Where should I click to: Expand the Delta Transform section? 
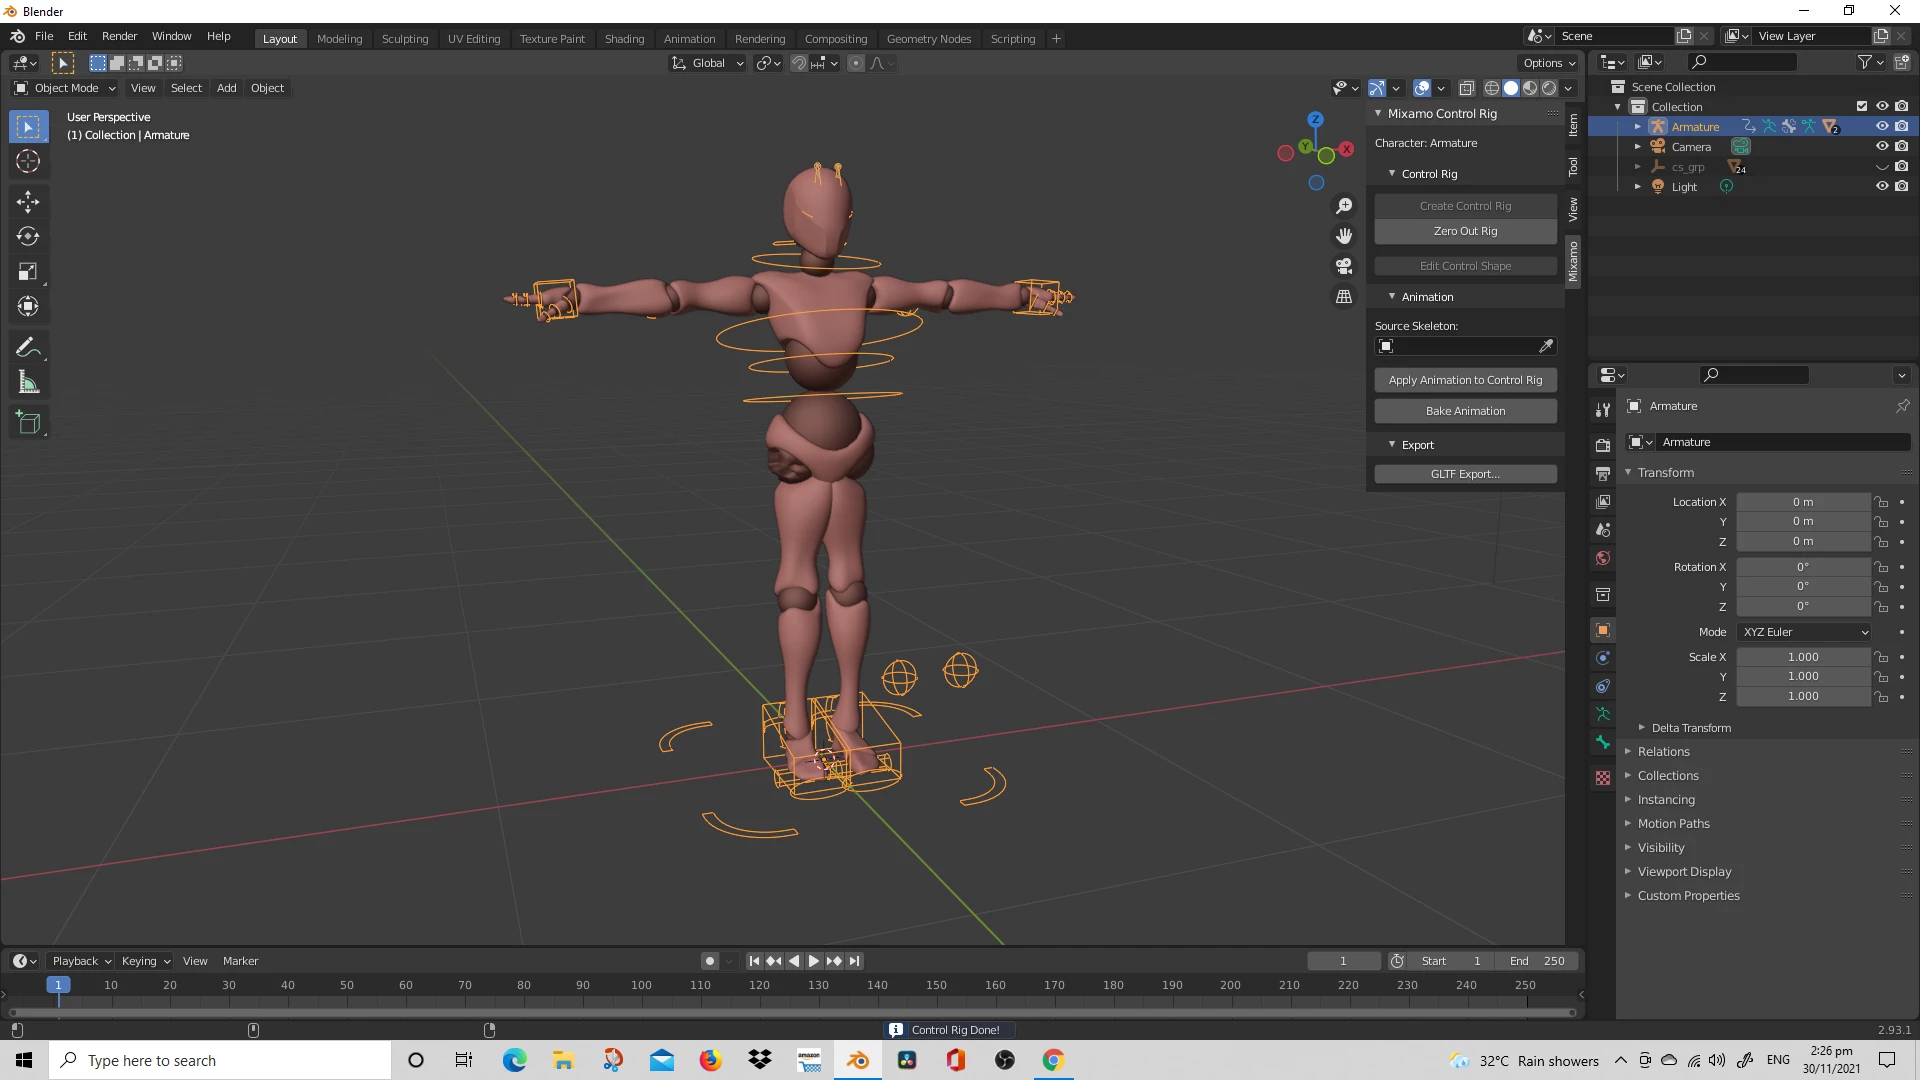[1690, 728]
